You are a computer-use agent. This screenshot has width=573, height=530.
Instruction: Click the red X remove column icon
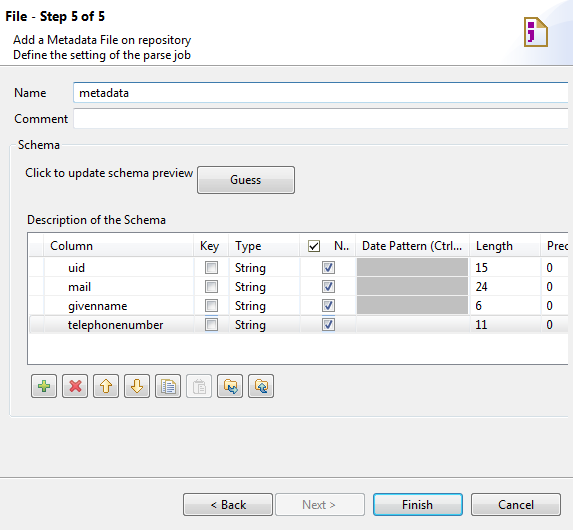75,386
